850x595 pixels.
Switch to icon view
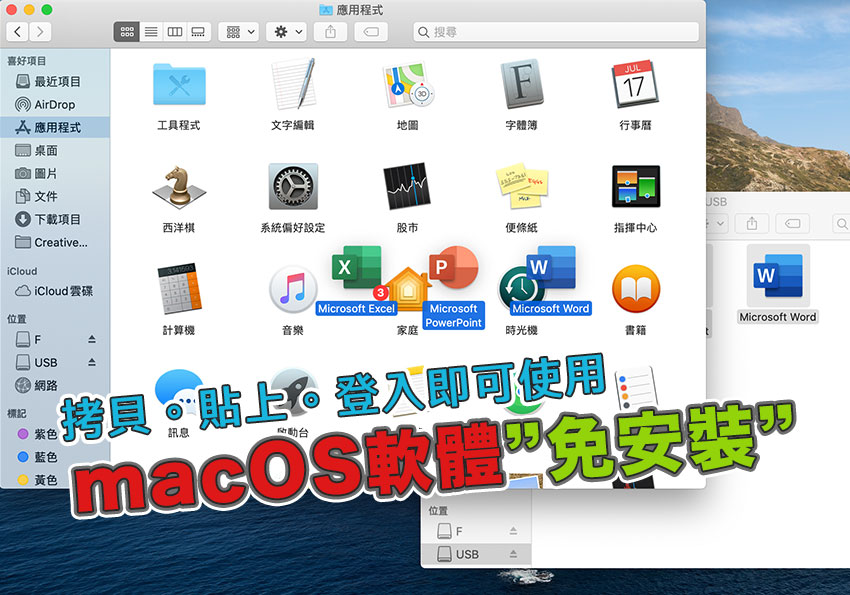pyautogui.click(x=126, y=32)
